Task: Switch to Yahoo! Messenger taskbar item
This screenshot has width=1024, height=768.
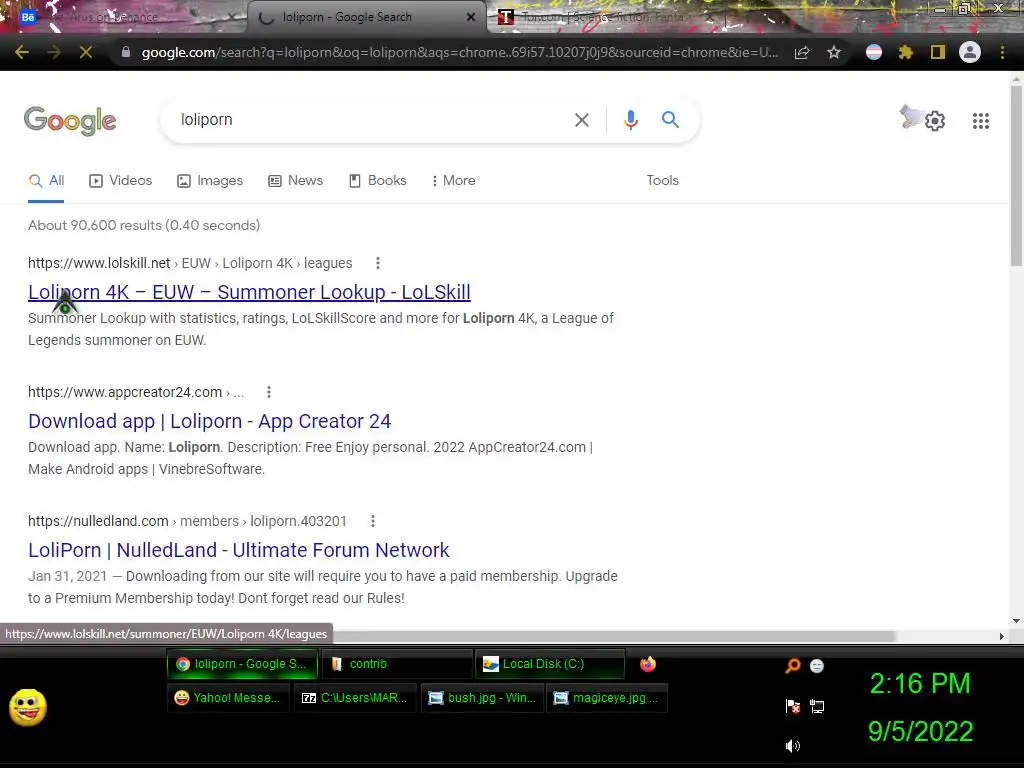Action: click(x=228, y=698)
